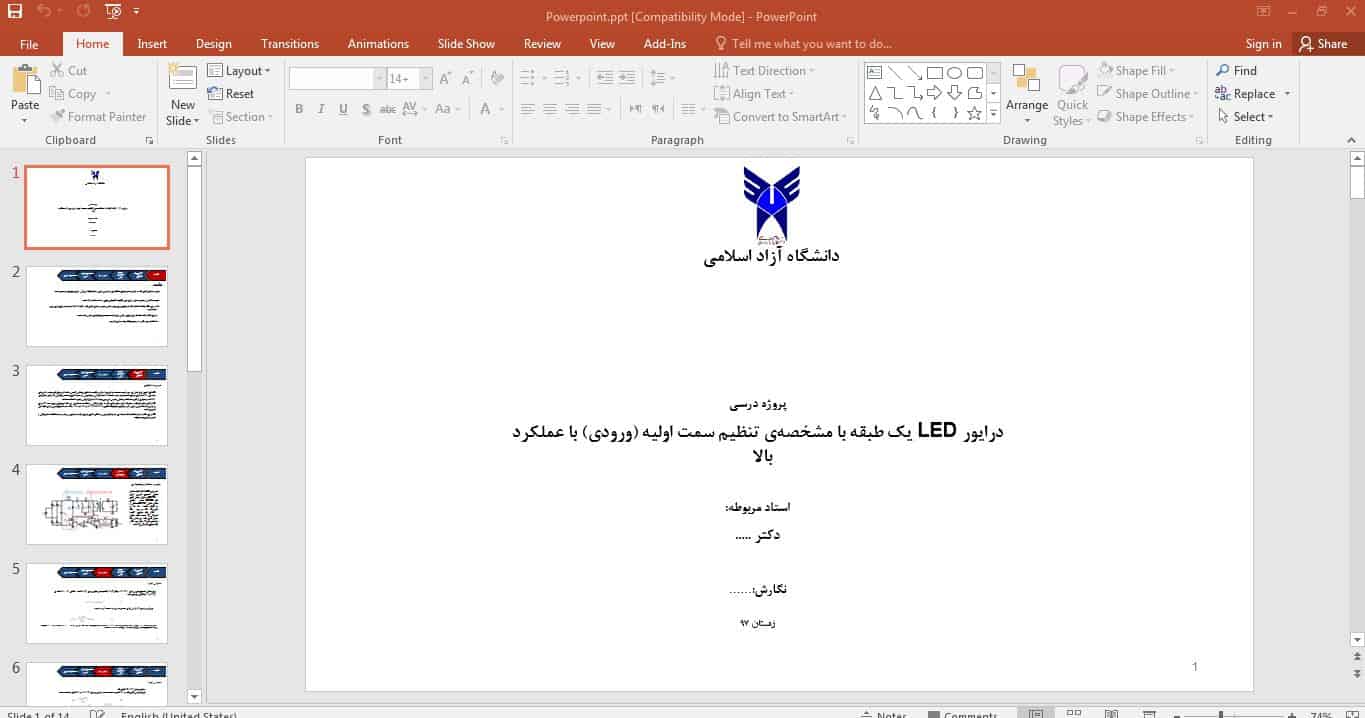Increase font size with the larger A icon
The width and height of the screenshot is (1365, 718).
[x=444, y=78]
